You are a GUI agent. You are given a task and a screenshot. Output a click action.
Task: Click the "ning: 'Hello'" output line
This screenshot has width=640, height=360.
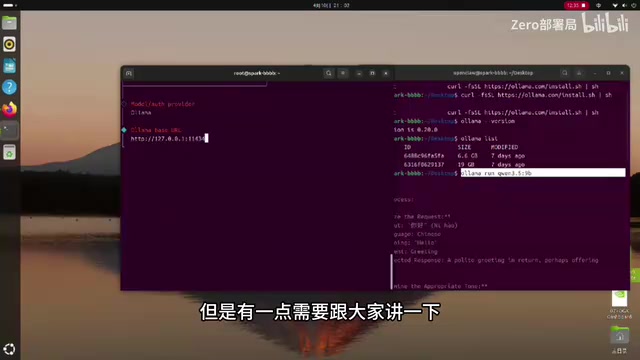416,243
